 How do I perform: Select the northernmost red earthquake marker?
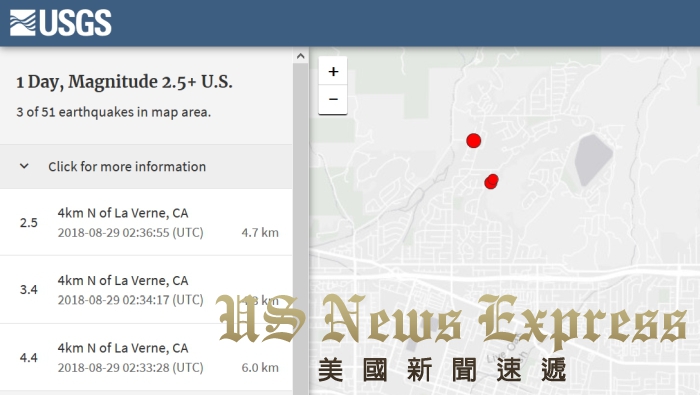[x=474, y=141]
